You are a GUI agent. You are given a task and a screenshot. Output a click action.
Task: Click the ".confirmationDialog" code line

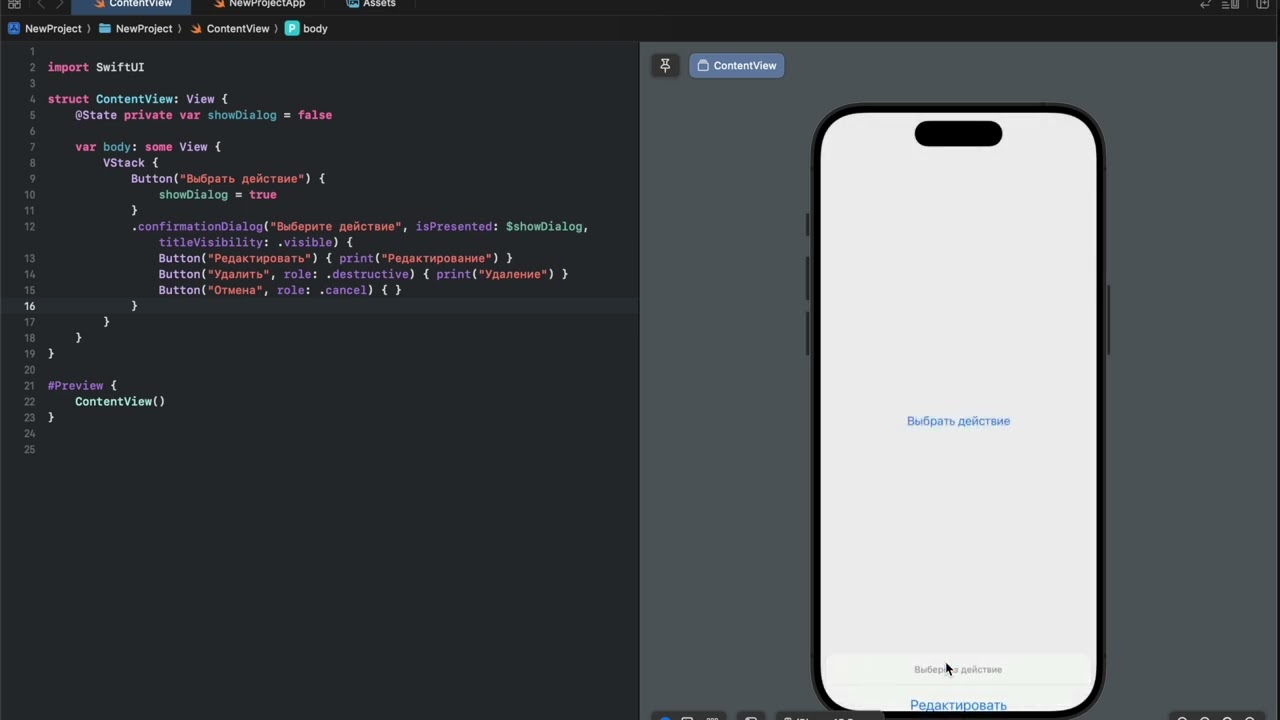(x=360, y=227)
